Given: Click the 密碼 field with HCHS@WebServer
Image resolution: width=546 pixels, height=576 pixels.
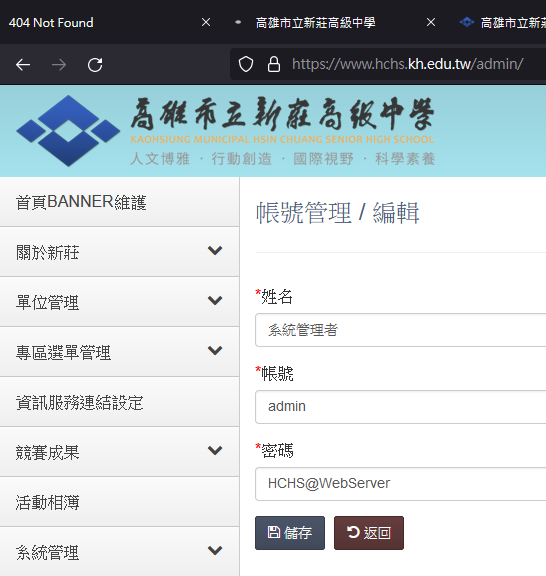Looking at the screenshot, I should (400, 484).
